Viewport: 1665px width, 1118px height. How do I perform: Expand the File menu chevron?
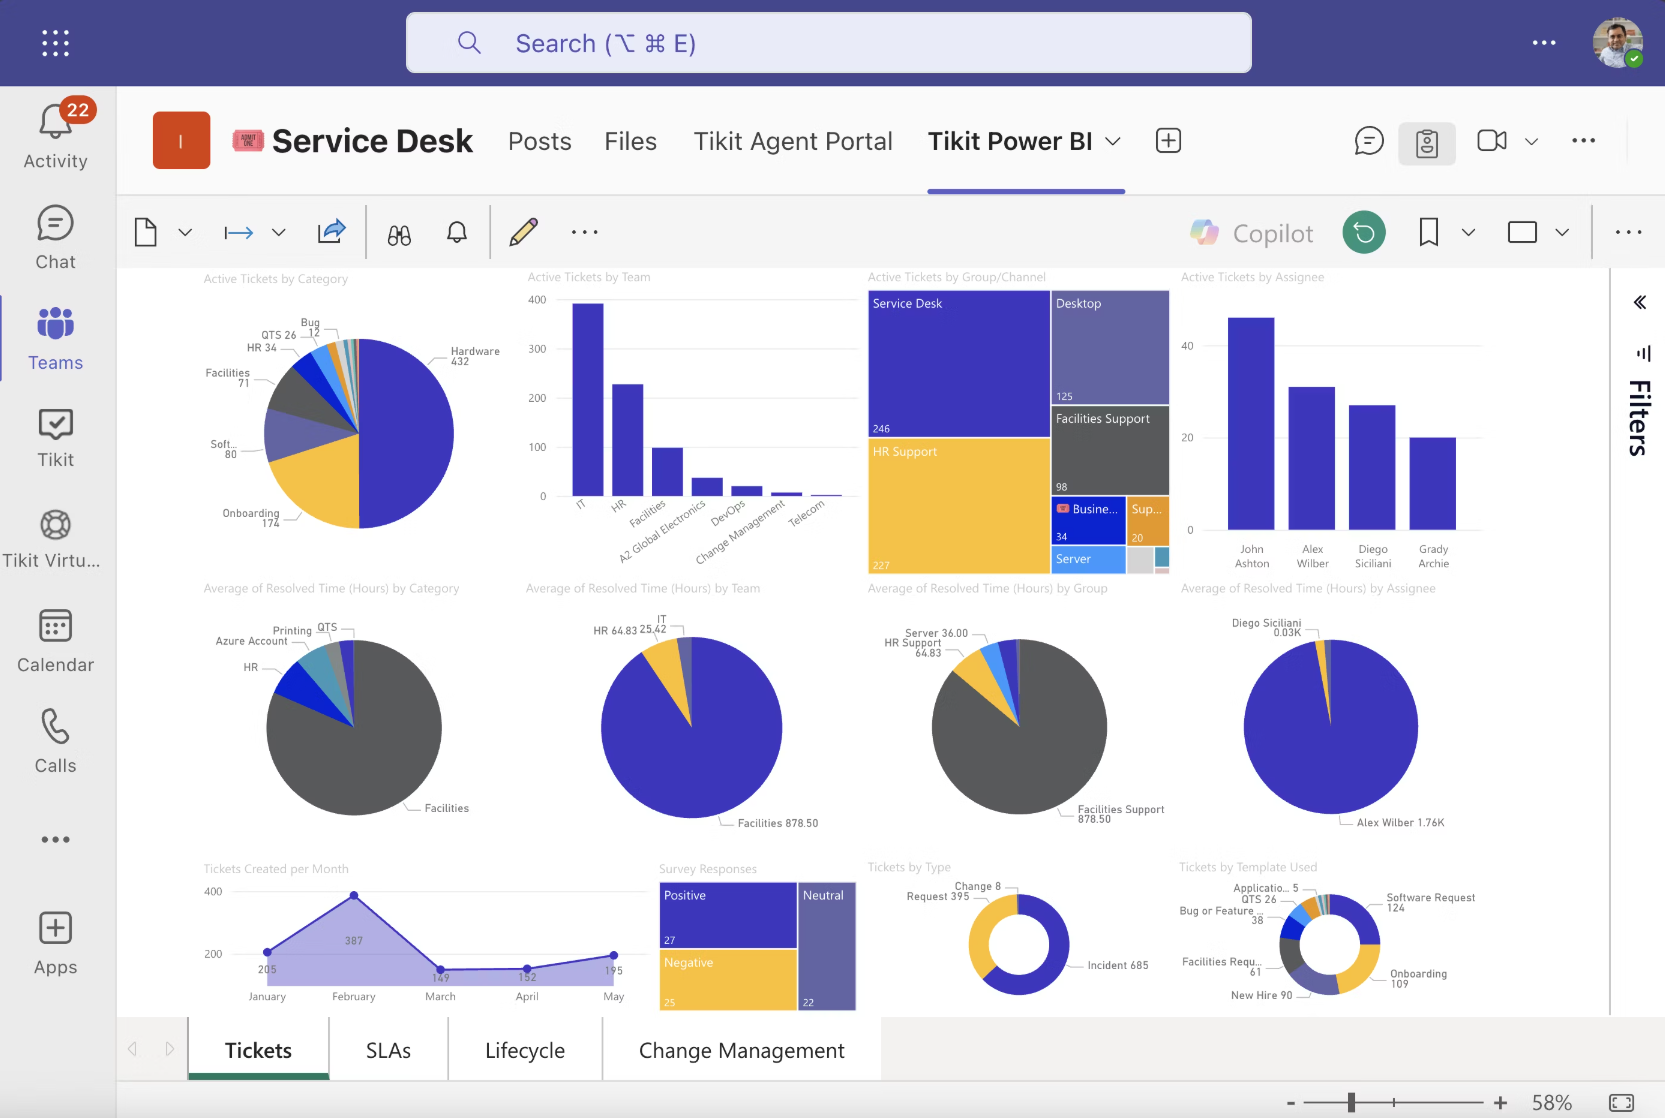[185, 233]
